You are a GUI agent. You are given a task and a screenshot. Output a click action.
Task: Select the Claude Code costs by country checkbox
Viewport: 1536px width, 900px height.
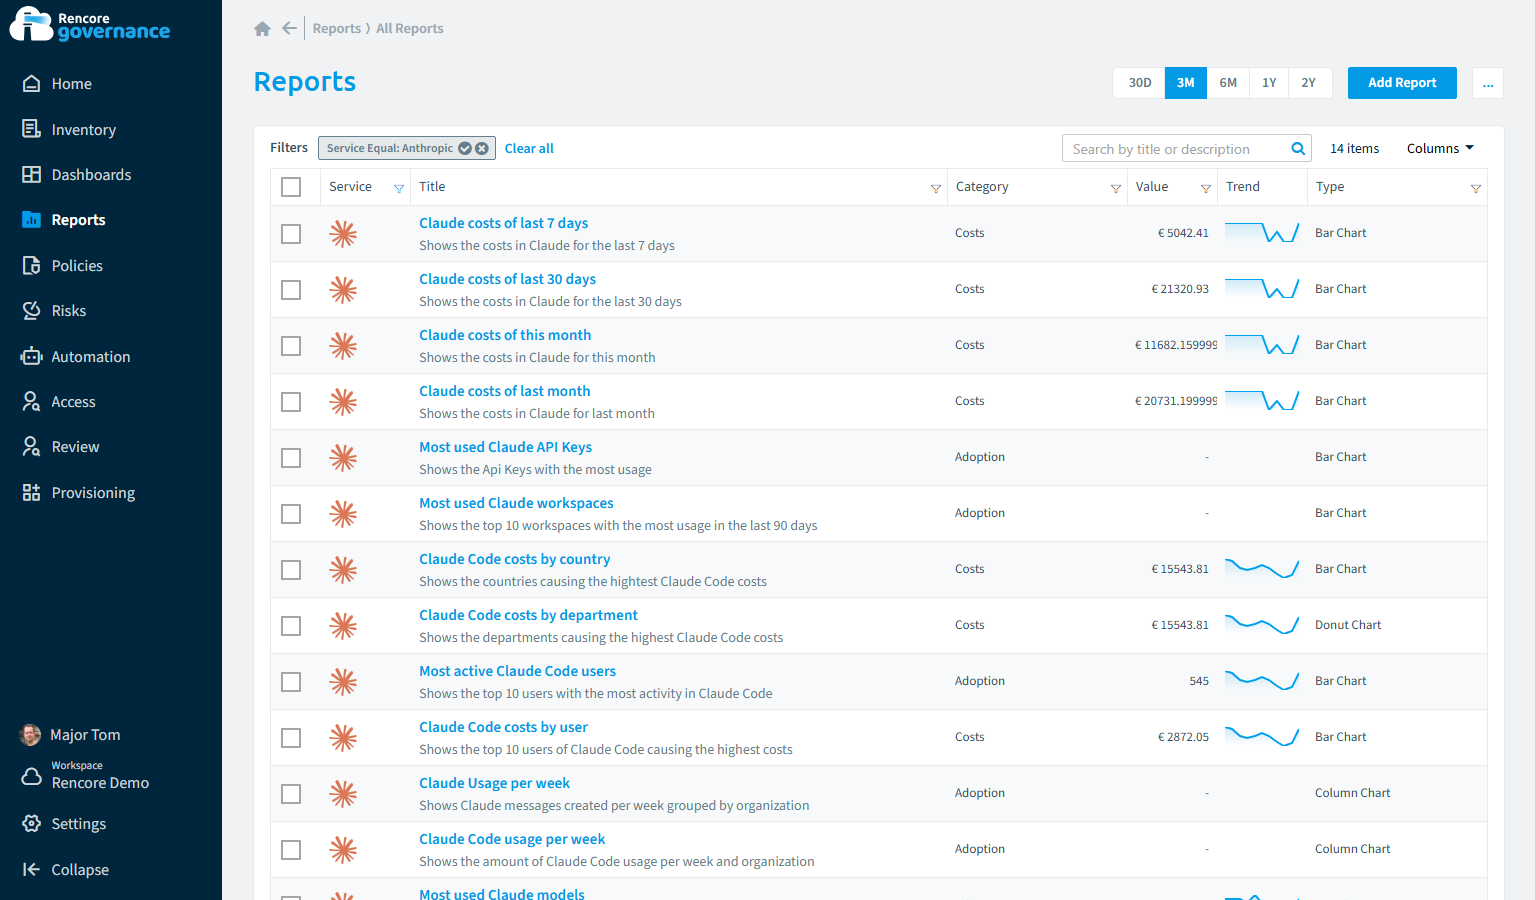coord(291,570)
